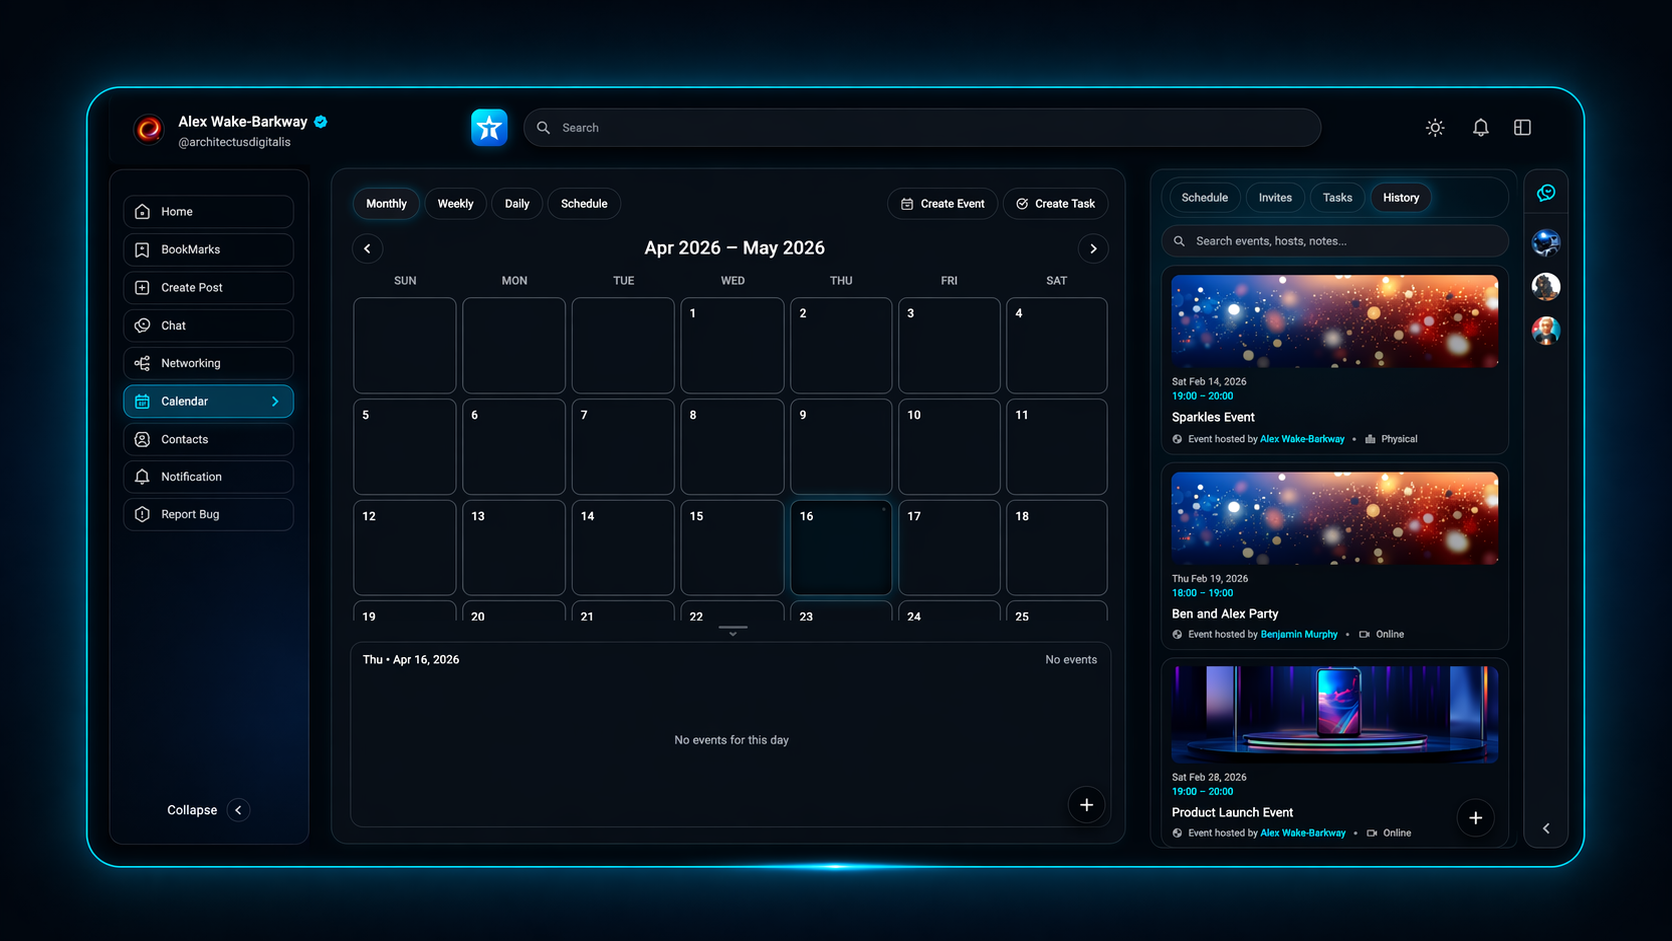
Task: Select April 10 calendar cell
Action: 949,447
